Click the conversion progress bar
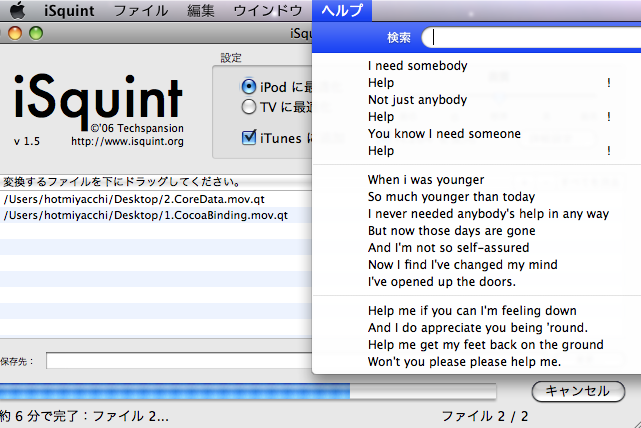This screenshot has height=428, width=641. click(248, 391)
